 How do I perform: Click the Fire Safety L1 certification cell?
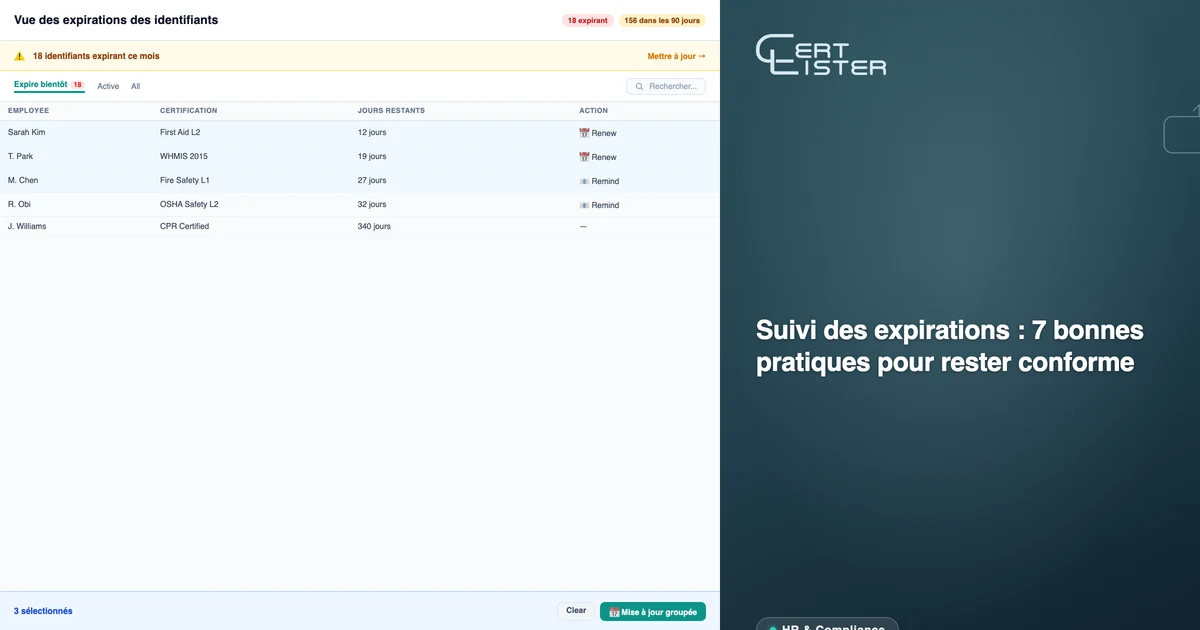click(x=185, y=180)
